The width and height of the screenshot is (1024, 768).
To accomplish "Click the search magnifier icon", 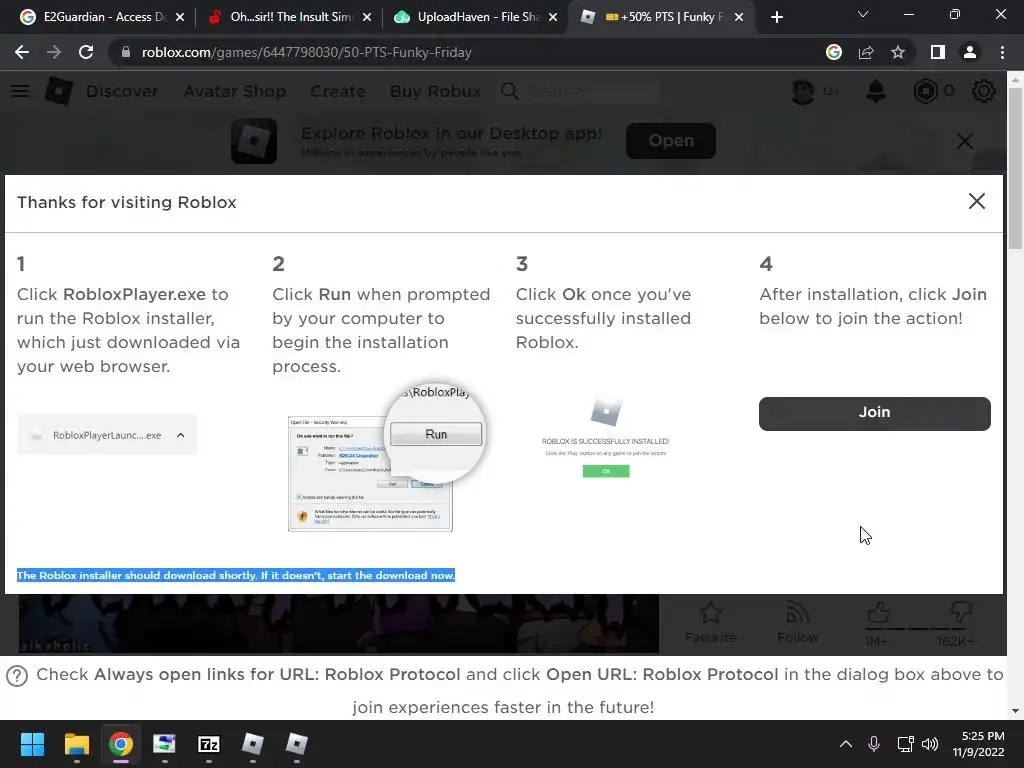I will 510,91.
